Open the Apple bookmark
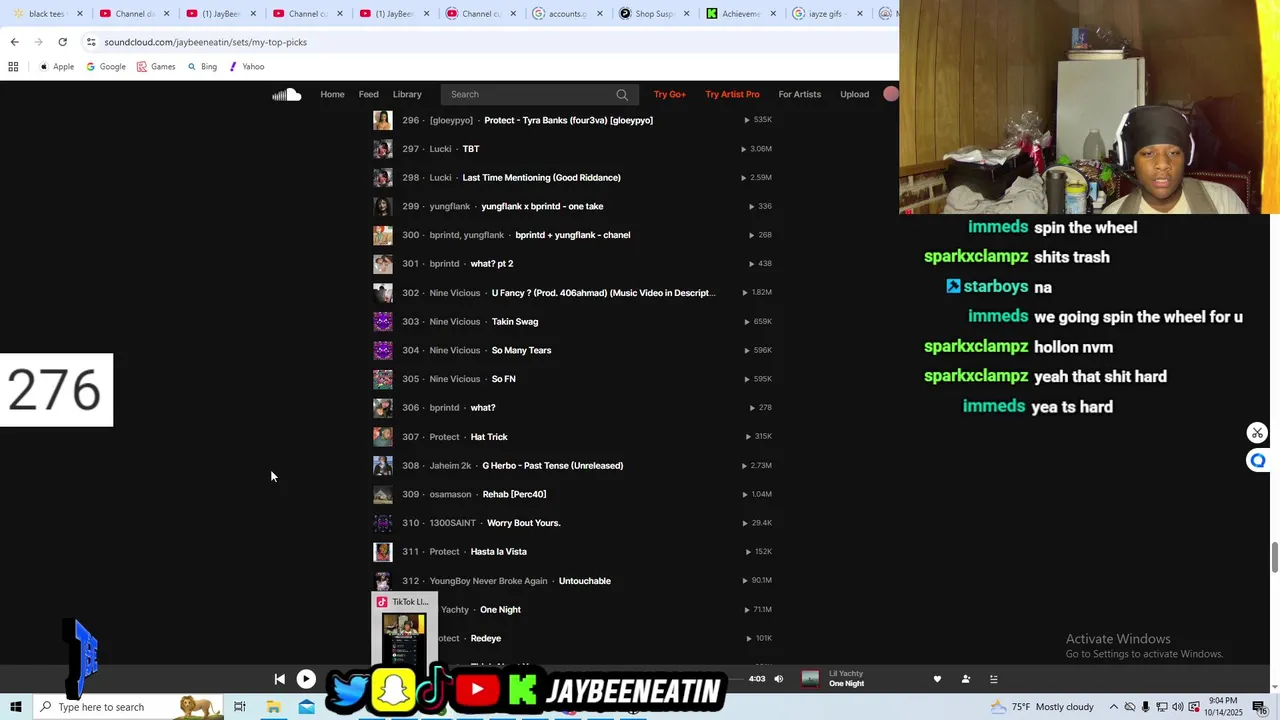The image size is (1280, 720). click(57, 67)
